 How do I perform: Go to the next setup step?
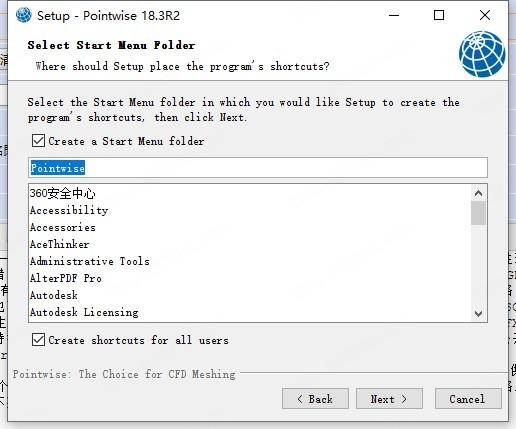389,398
